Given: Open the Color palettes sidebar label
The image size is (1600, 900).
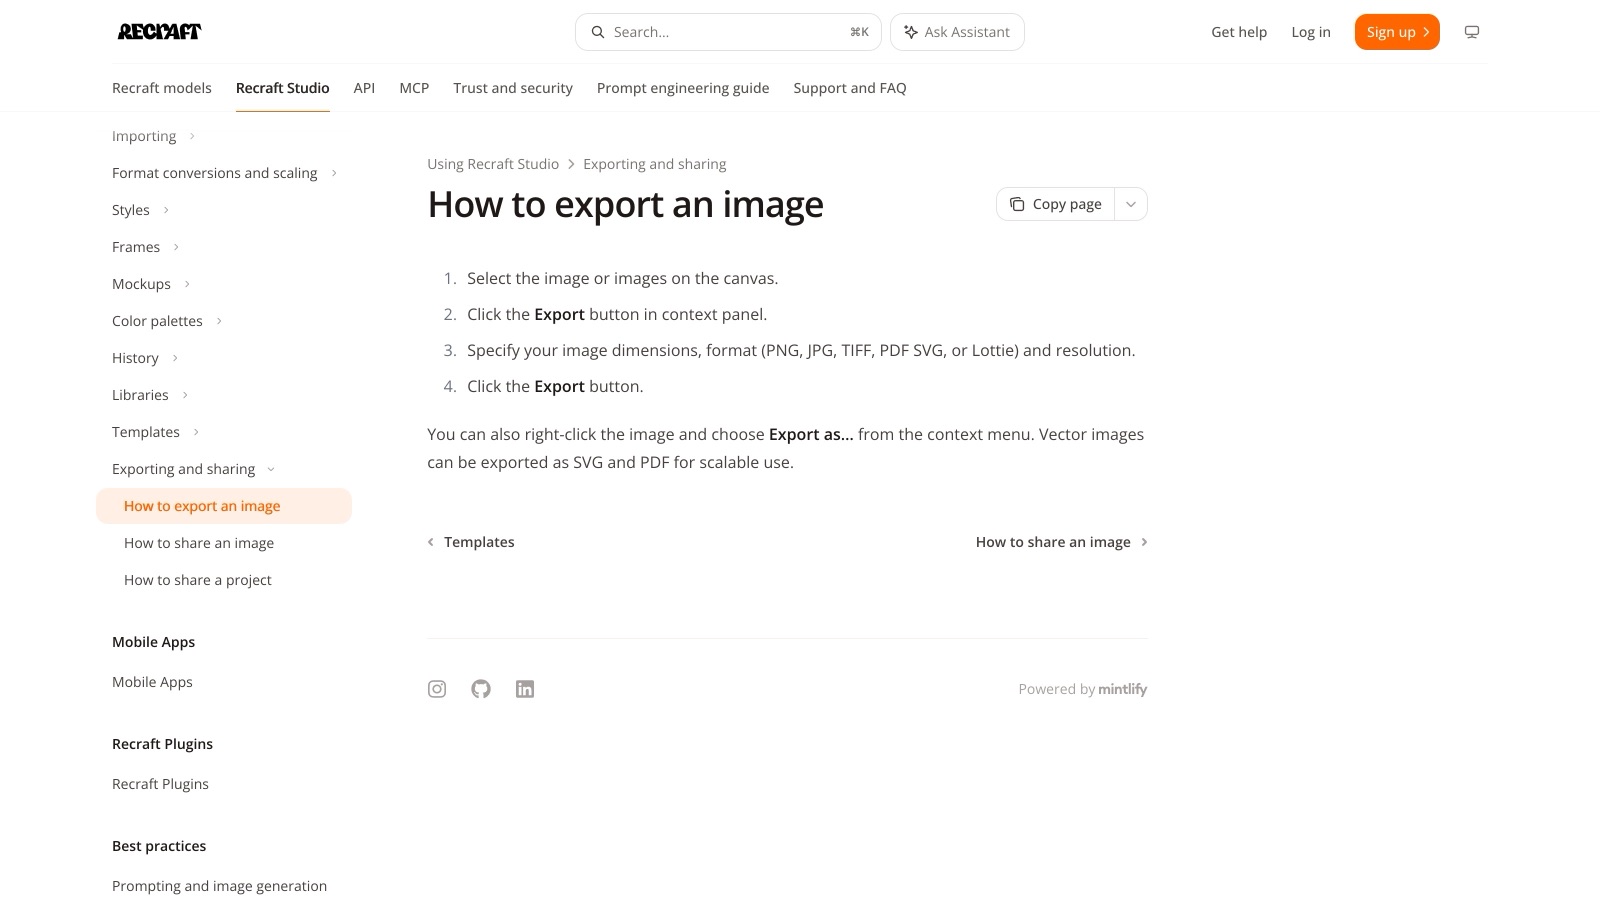Looking at the screenshot, I should 157,321.
